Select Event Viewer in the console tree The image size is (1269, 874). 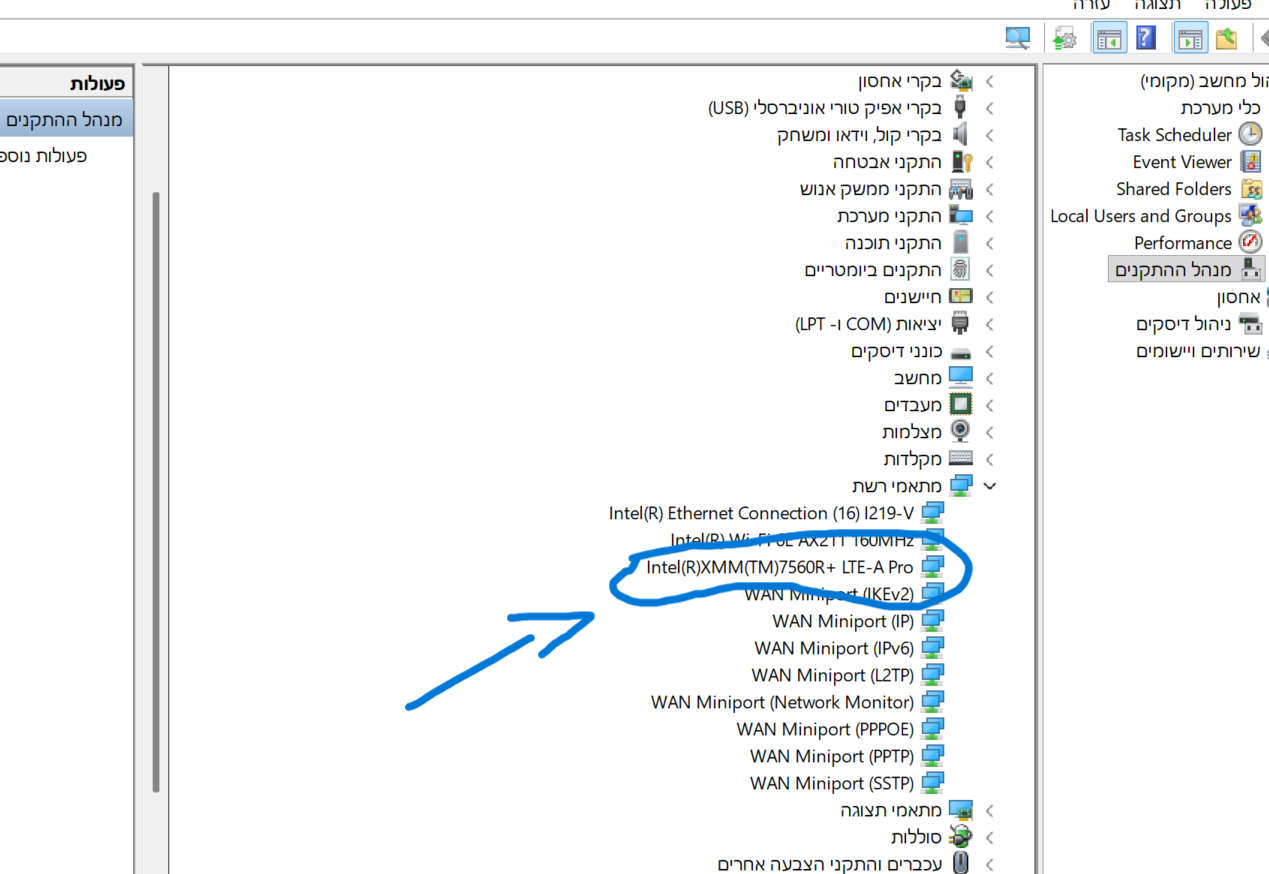point(1181,162)
